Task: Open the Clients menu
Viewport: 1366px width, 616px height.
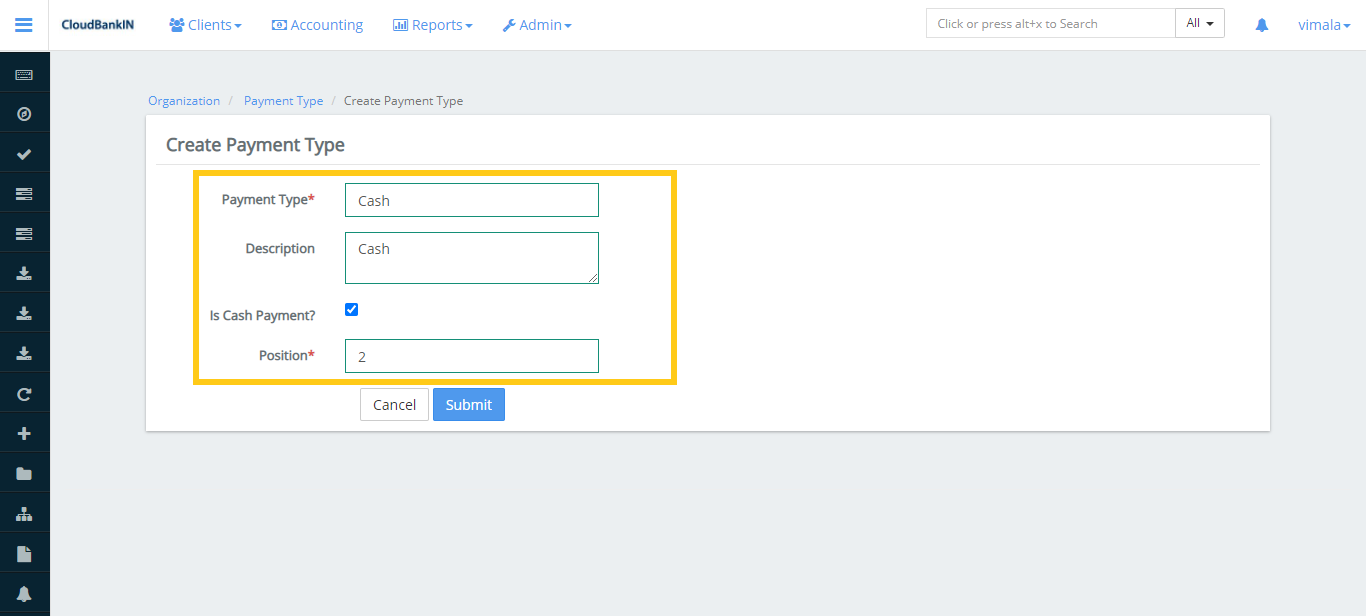Action: 205,24
